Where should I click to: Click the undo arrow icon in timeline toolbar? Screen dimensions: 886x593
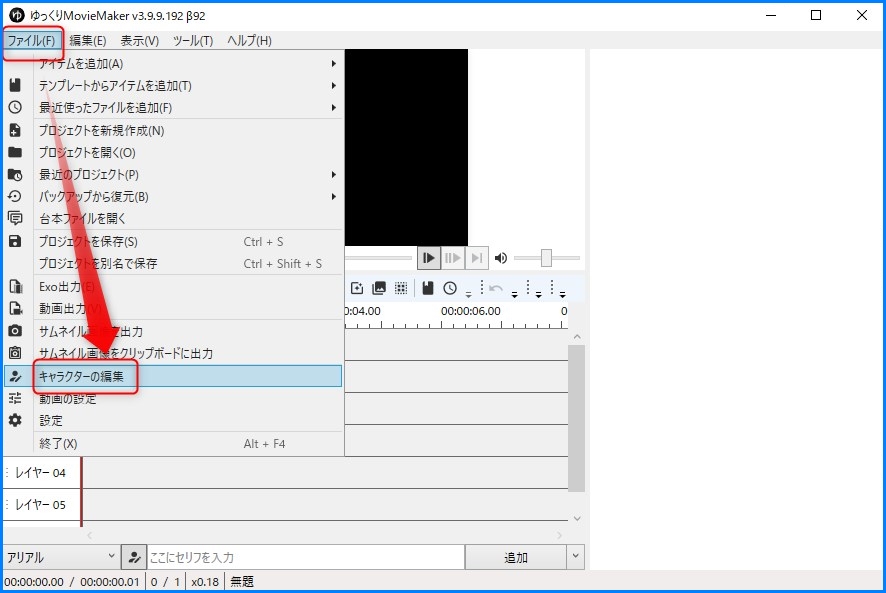[496, 288]
